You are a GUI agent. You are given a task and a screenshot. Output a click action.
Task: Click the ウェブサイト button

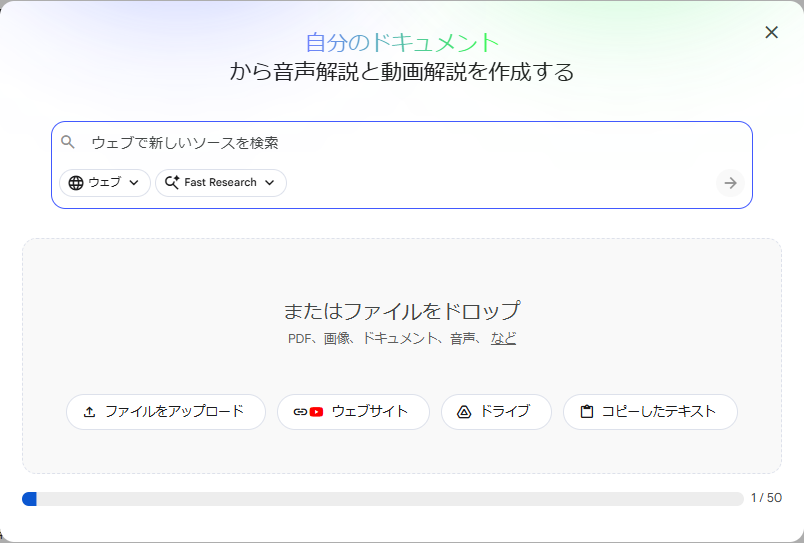coord(353,412)
